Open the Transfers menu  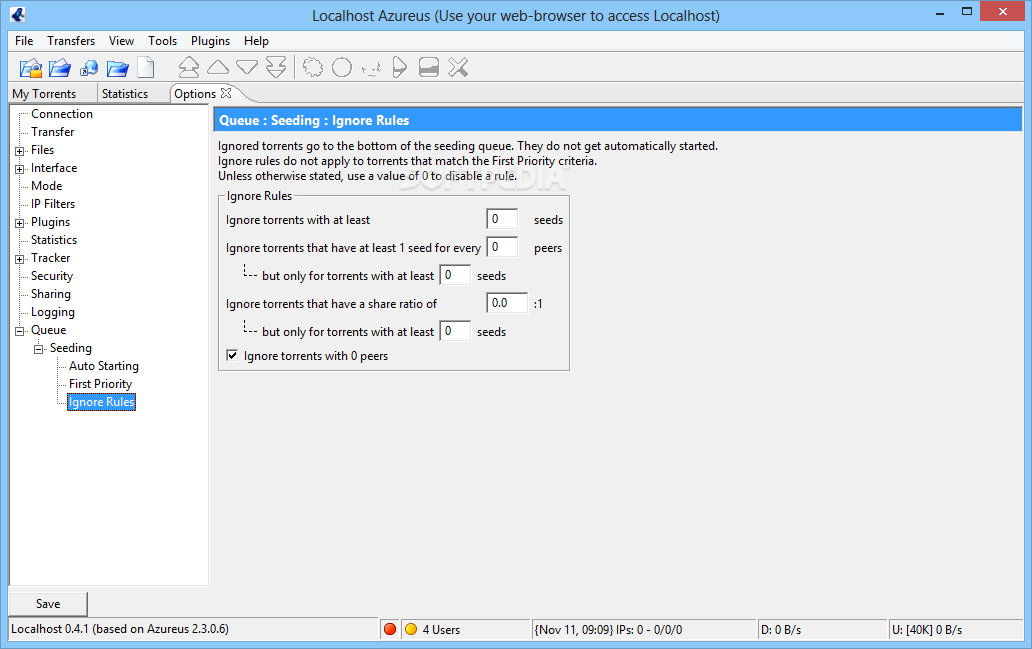71,41
